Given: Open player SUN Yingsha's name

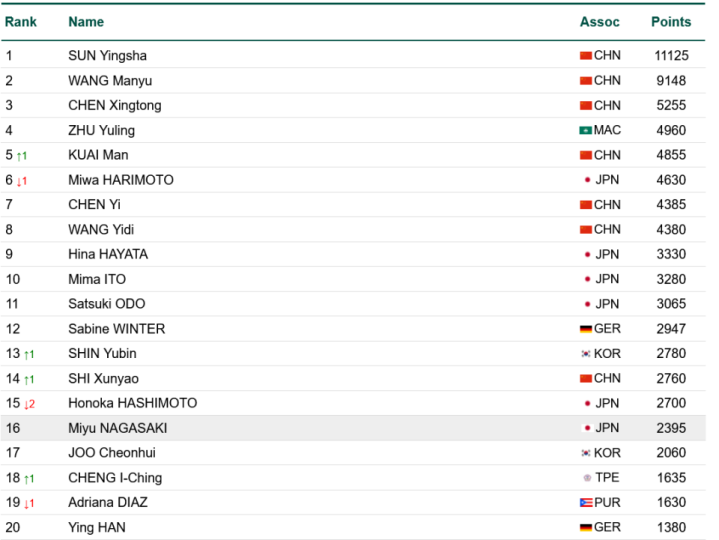Looking at the screenshot, I should [107, 56].
